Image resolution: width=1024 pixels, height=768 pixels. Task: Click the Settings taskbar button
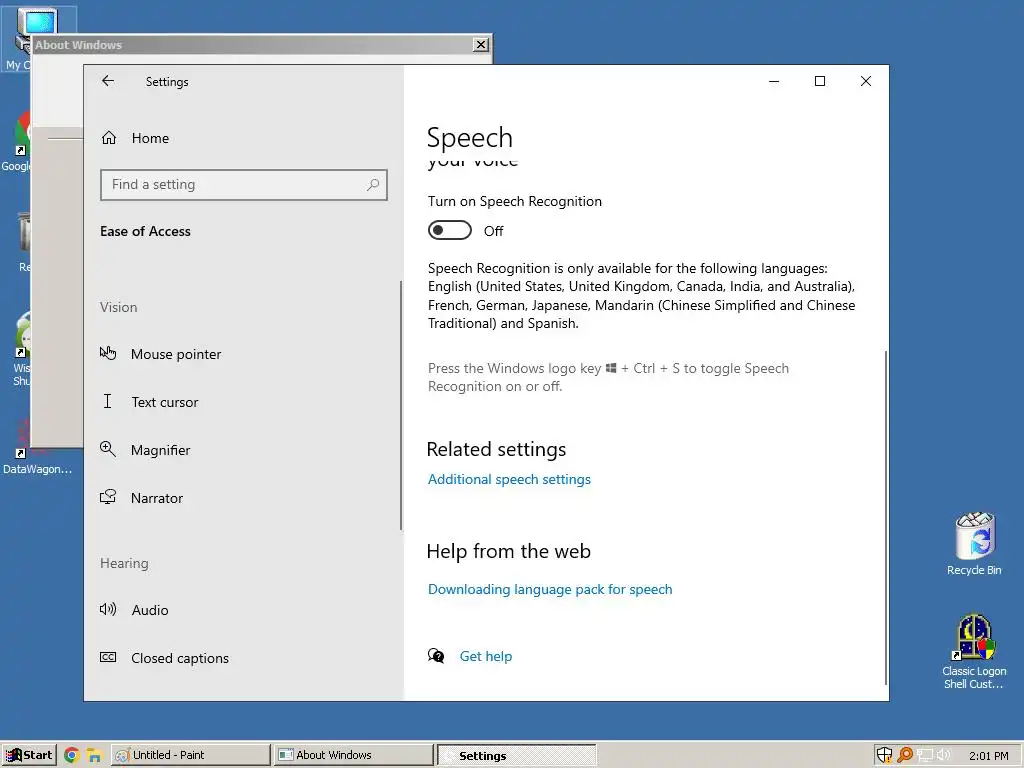(517, 756)
